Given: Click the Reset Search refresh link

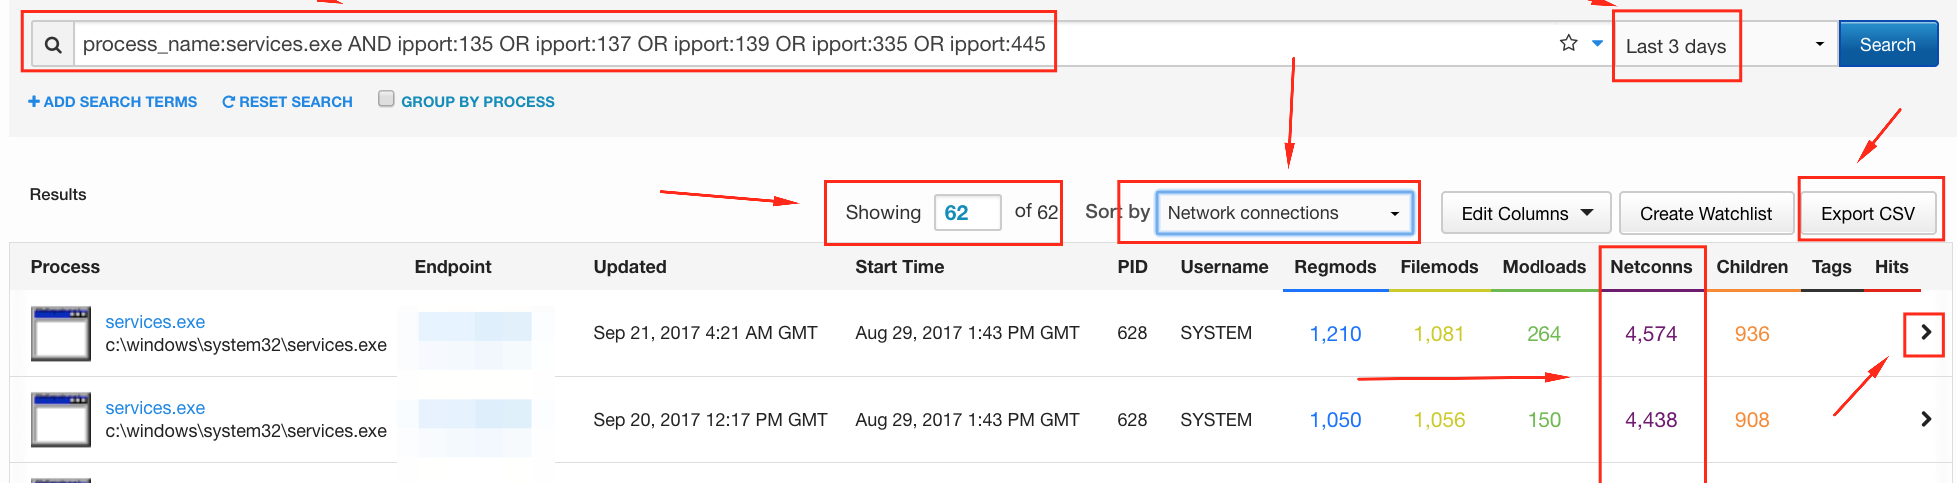Looking at the screenshot, I should pyautogui.click(x=287, y=102).
